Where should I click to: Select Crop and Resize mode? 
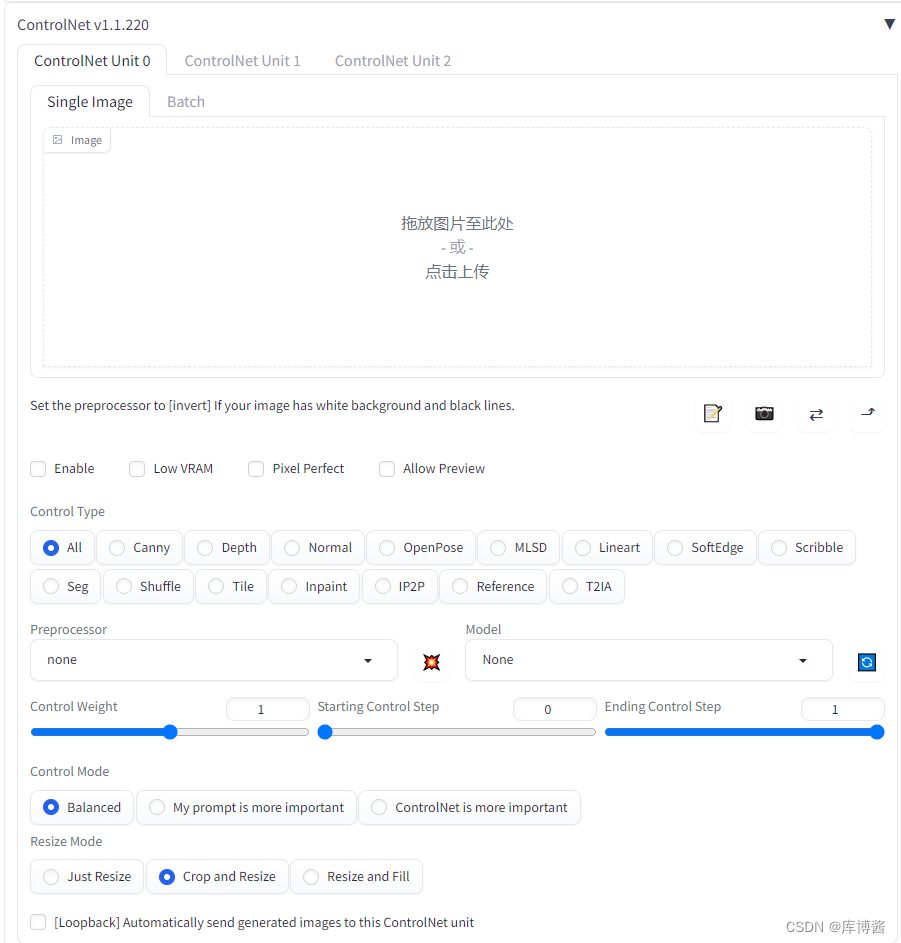[x=217, y=876]
